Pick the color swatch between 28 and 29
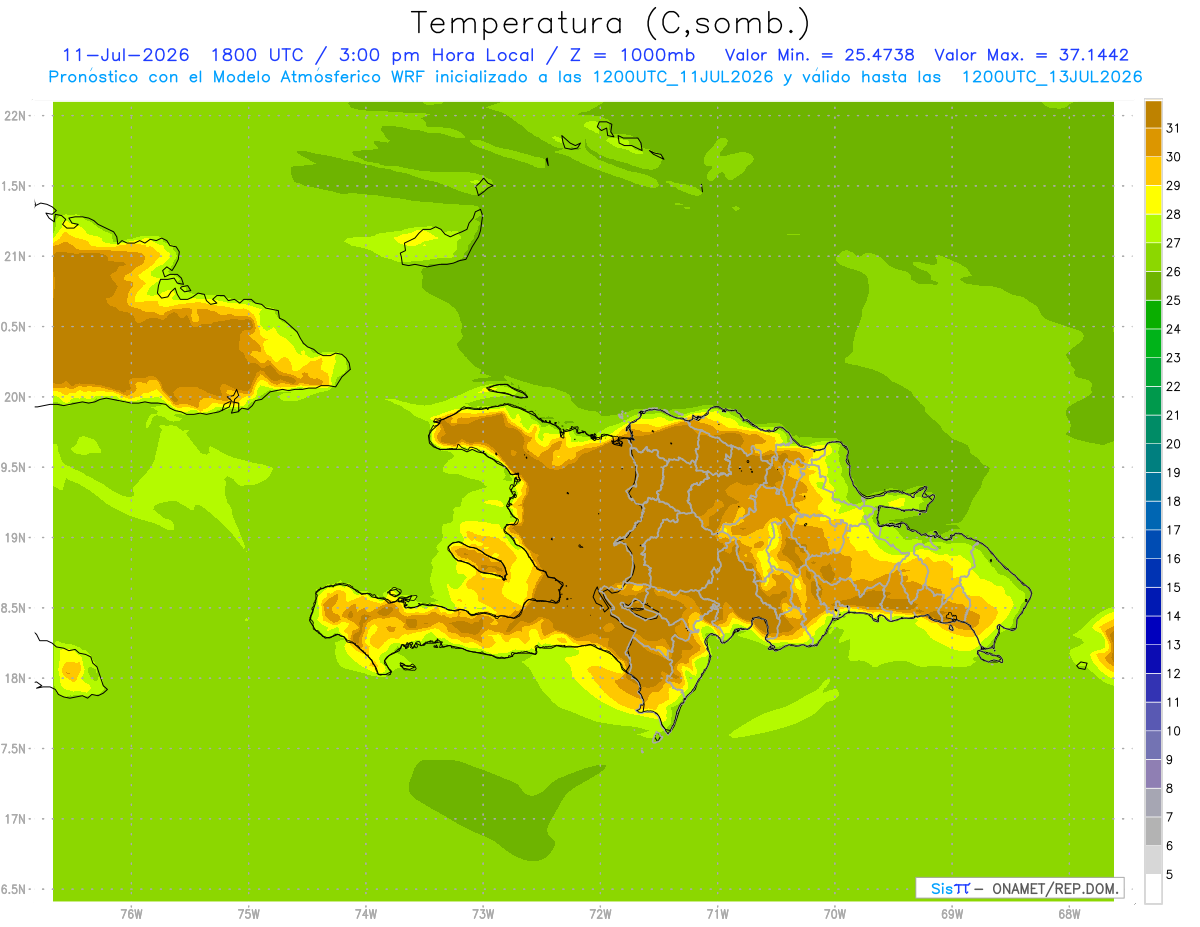Viewport: 1200px width, 927px height. tap(1153, 199)
